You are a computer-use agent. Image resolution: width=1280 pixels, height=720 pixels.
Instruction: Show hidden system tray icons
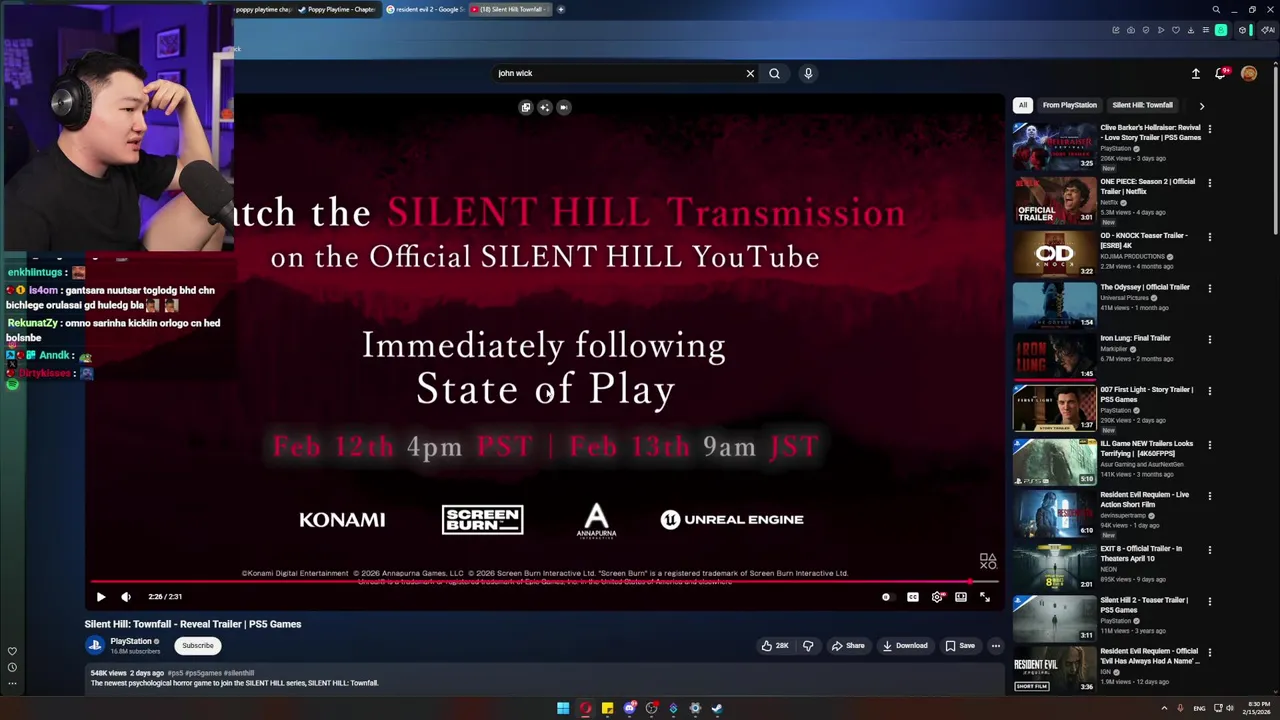(x=1164, y=708)
